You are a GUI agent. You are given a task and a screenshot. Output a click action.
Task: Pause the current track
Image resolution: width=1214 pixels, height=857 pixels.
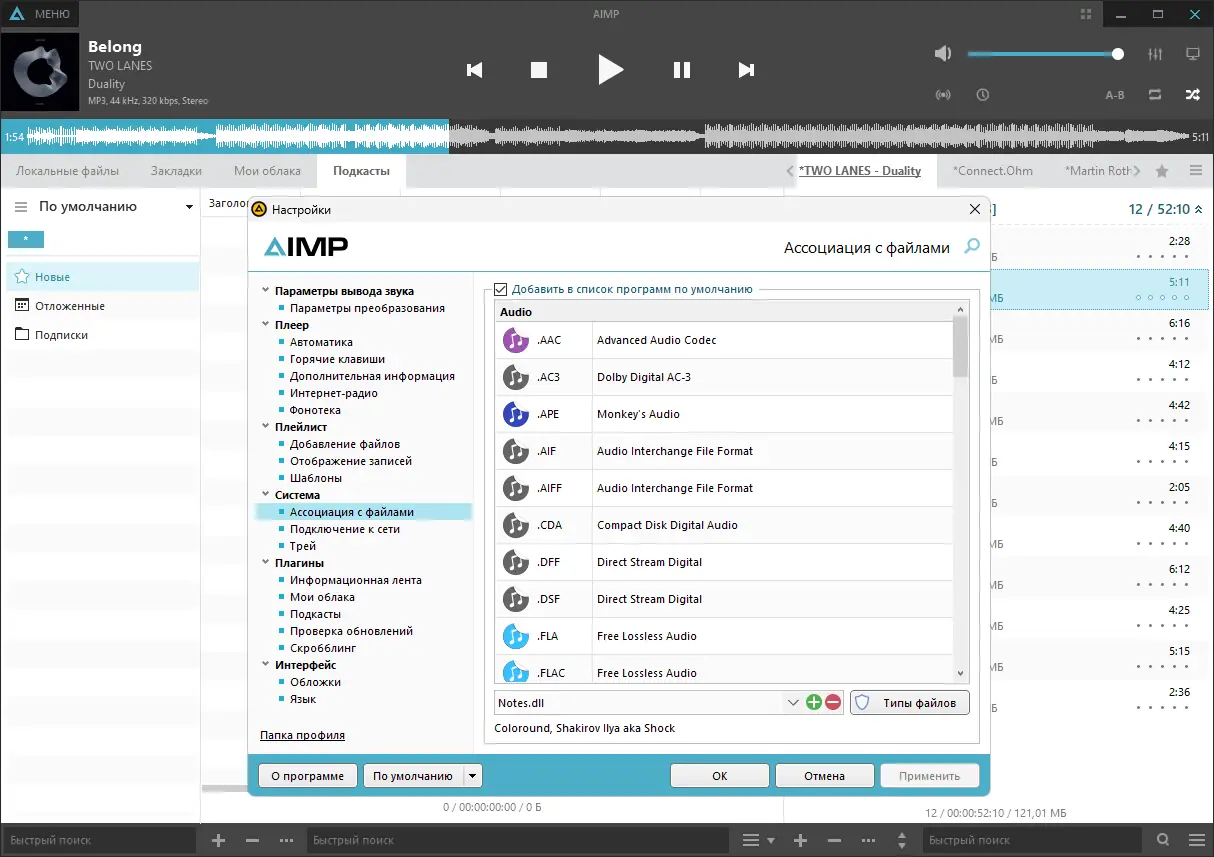coord(682,70)
